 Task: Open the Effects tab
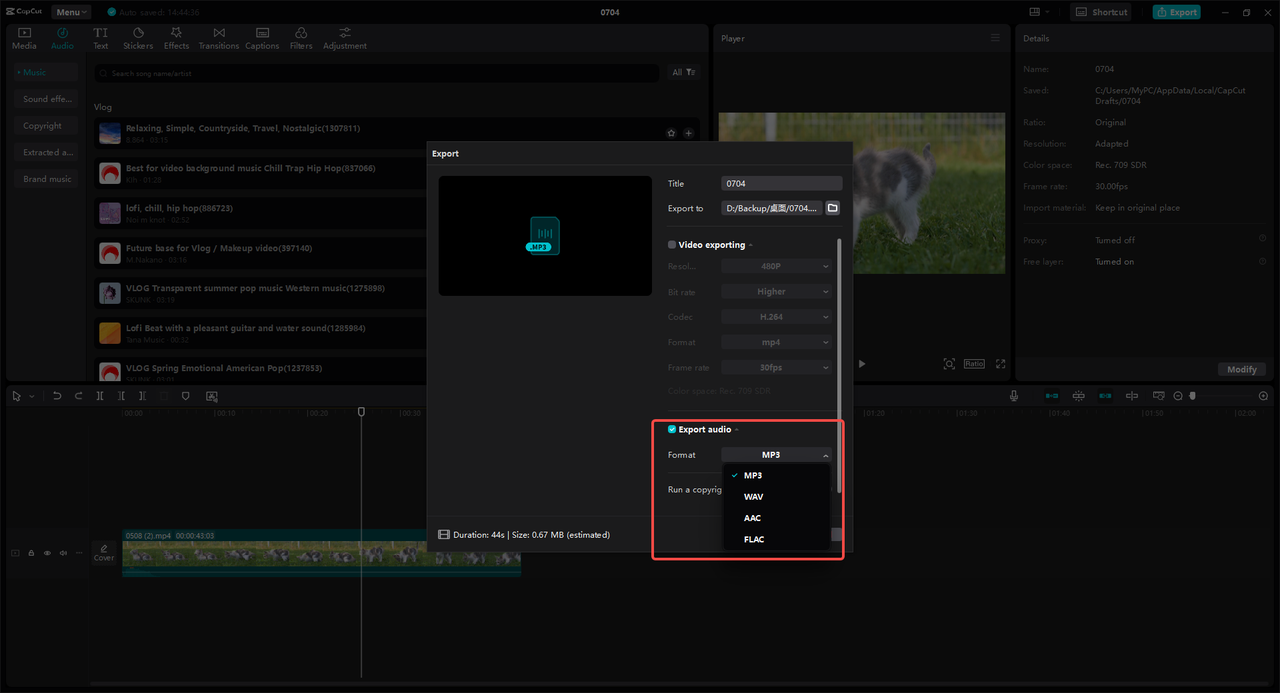click(177, 38)
